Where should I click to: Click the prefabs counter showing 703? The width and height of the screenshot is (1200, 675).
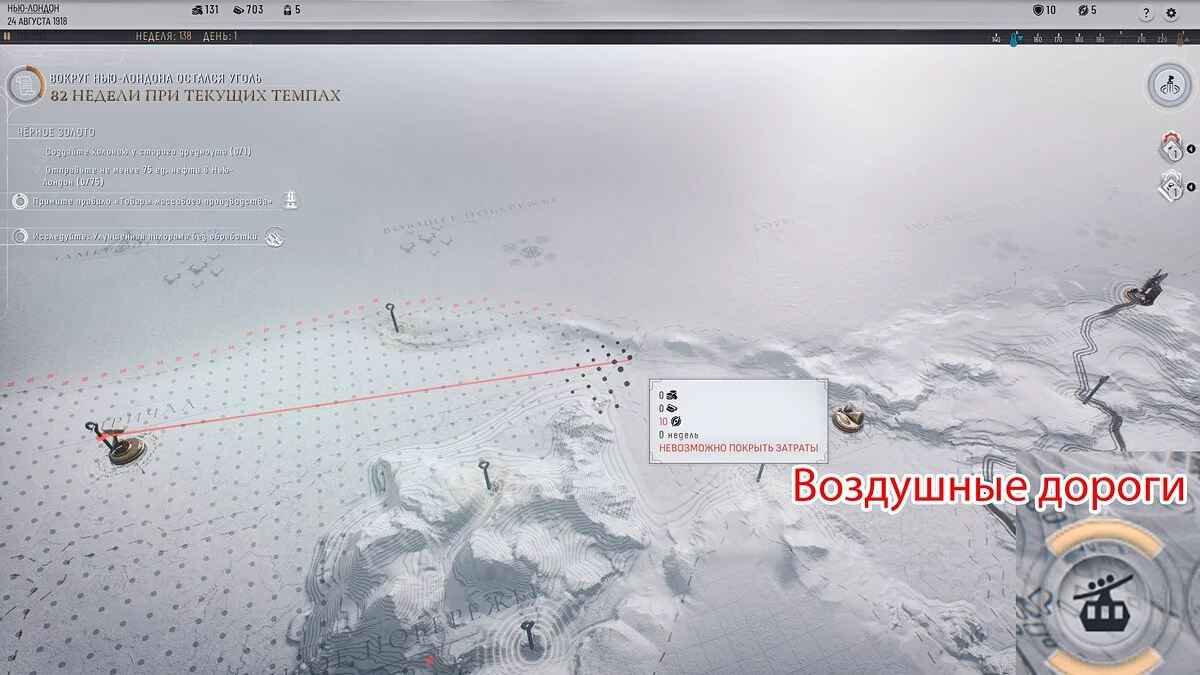click(x=248, y=10)
